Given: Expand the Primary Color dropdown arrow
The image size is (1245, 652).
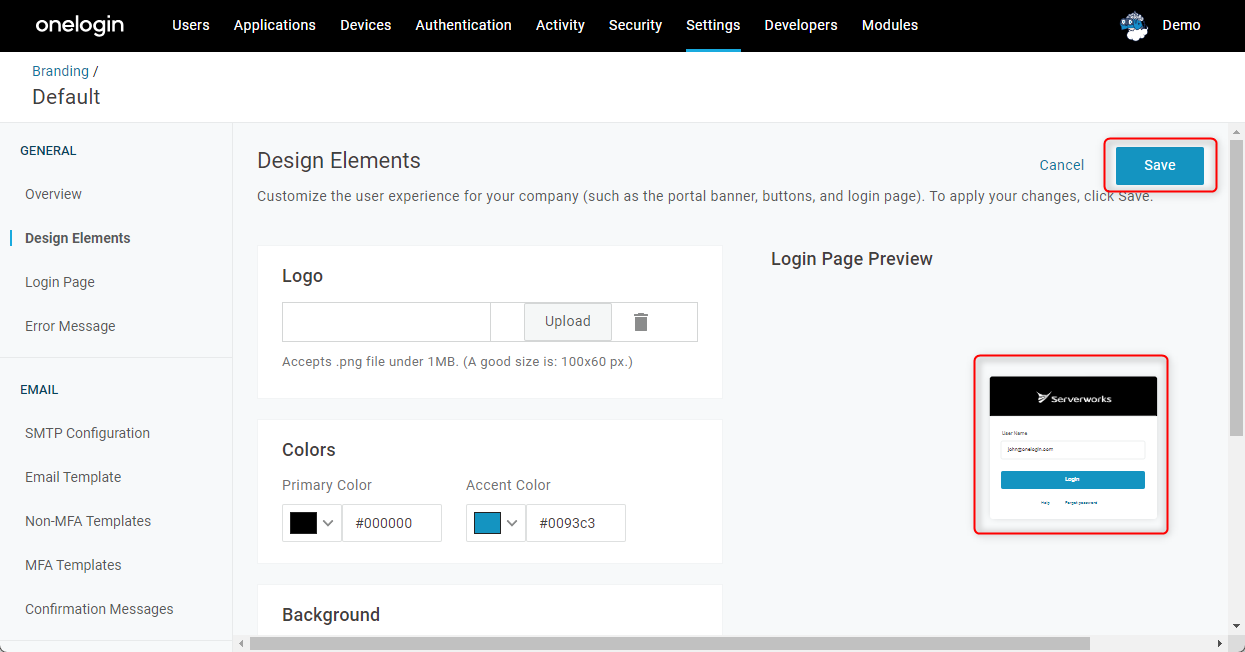Looking at the screenshot, I should [328, 523].
